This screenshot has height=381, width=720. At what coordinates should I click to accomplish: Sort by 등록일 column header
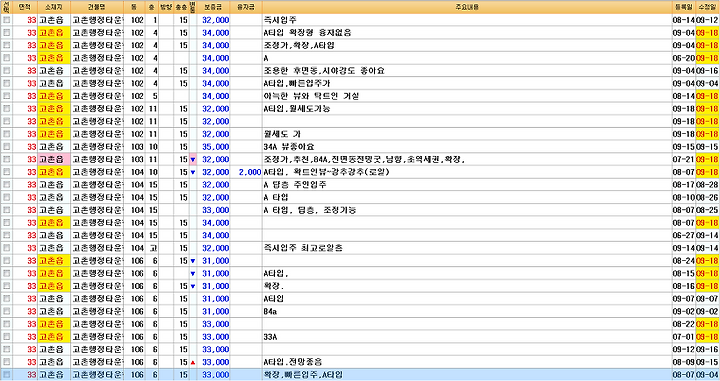(684, 7)
